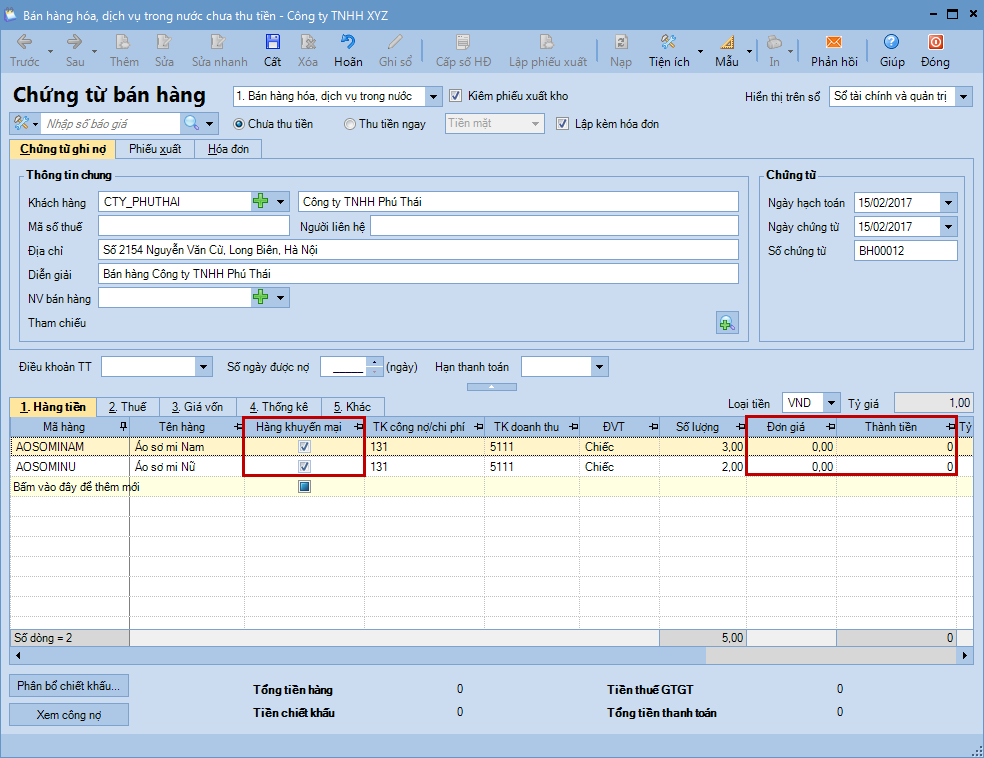Click the Tham chiếu reference search icon

coord(727,323)
